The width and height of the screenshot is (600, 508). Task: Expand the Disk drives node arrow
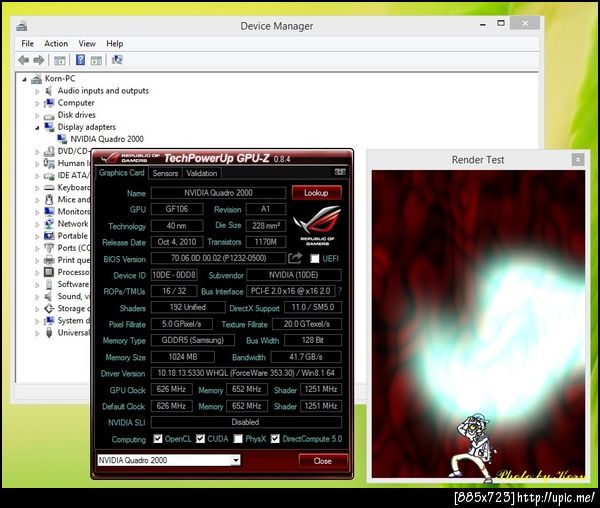(37, 116)
